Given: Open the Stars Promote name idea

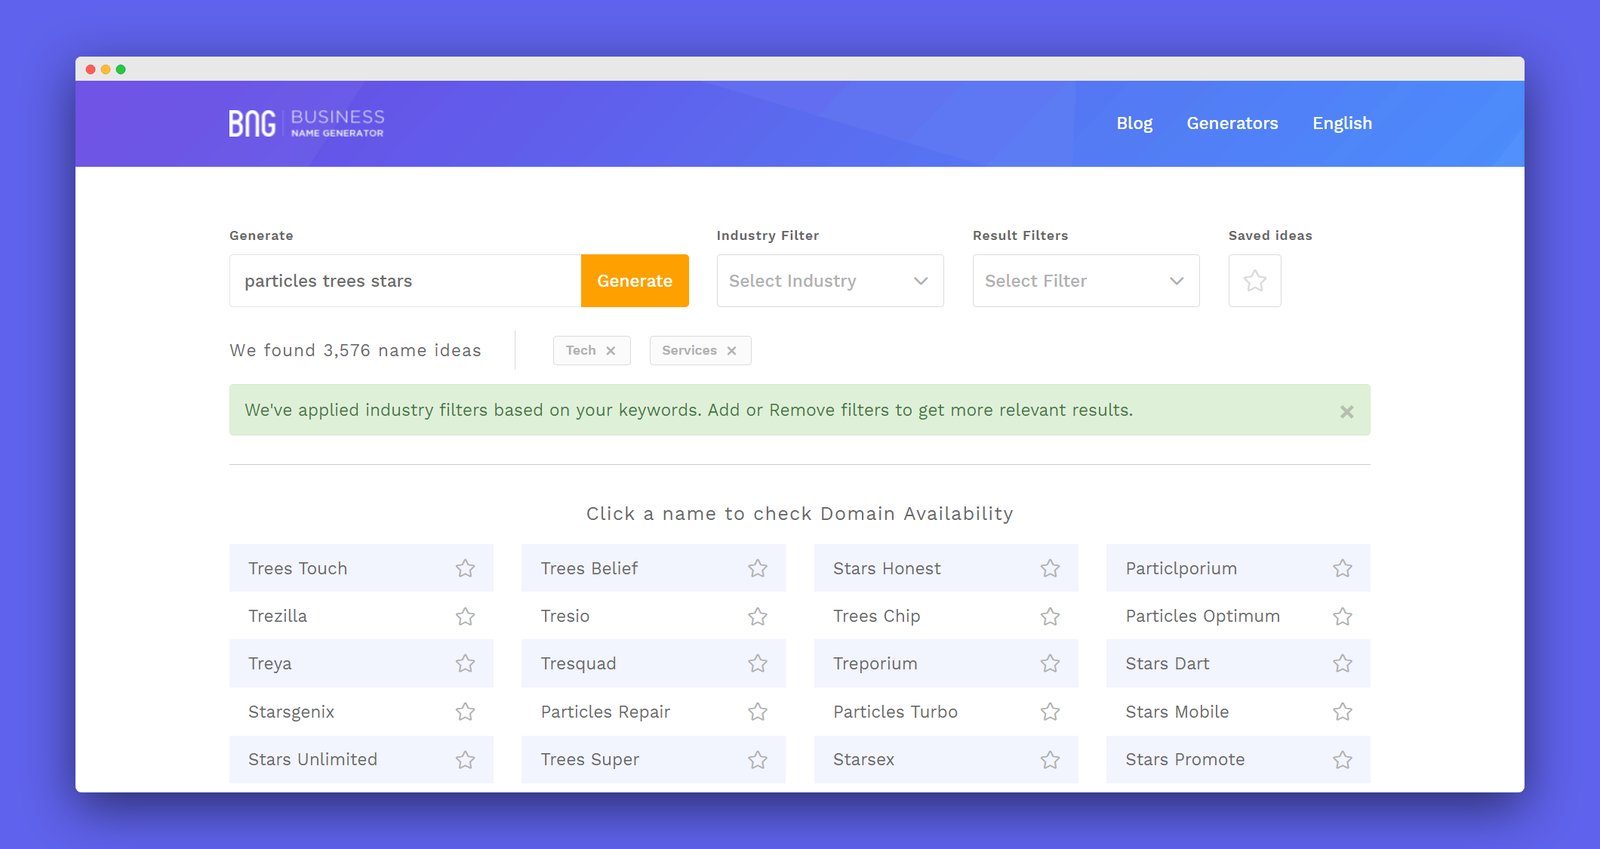Looking at the screenshot, I should point(1185,759).
